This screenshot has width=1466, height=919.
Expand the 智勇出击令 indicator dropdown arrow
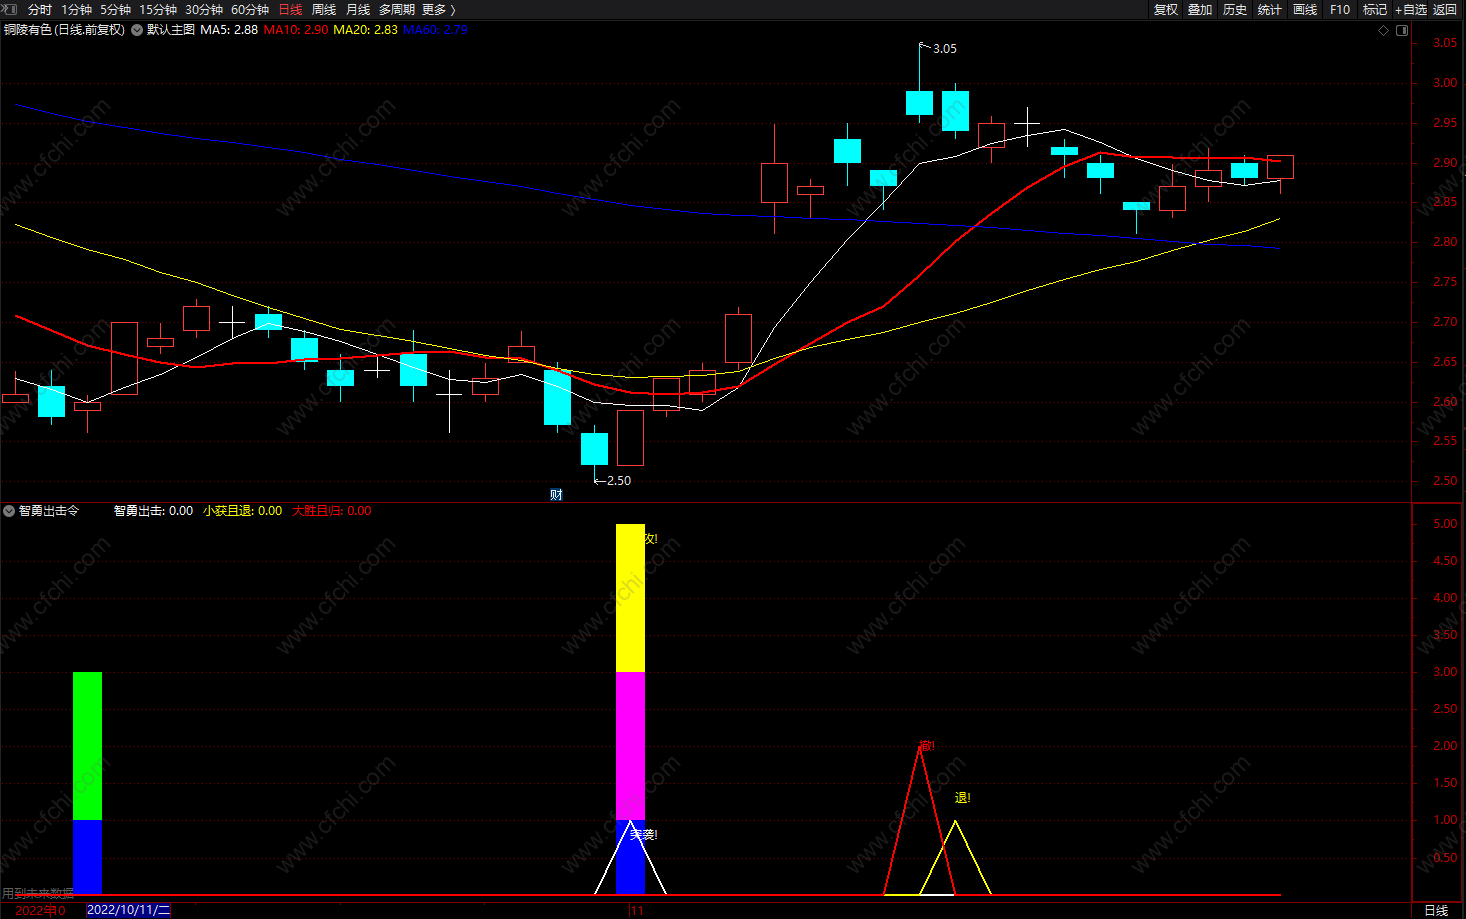9,511
